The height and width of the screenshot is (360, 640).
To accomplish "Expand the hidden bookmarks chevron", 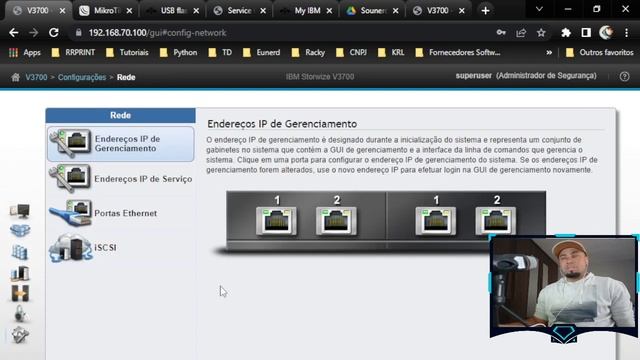I will click(x=549, y=53).
